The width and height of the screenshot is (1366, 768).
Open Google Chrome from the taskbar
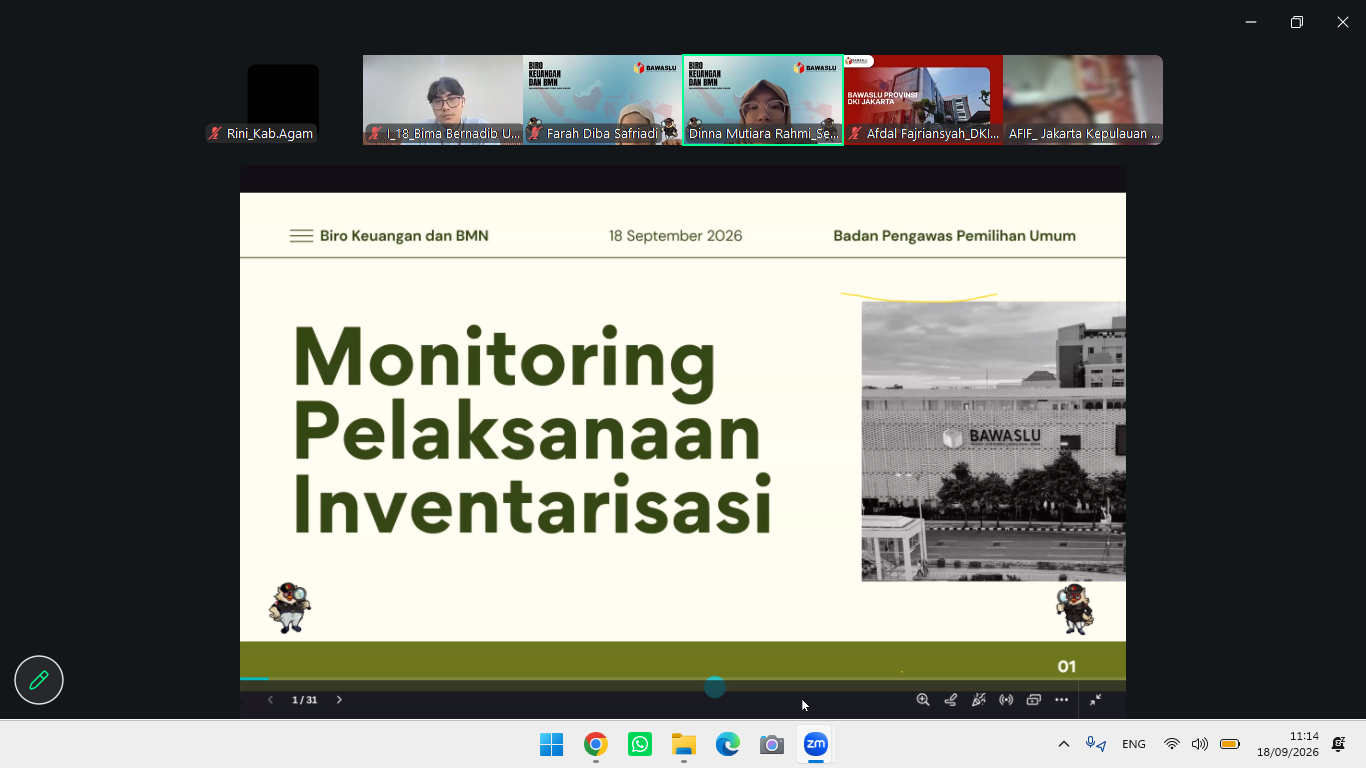coord(596,744)
